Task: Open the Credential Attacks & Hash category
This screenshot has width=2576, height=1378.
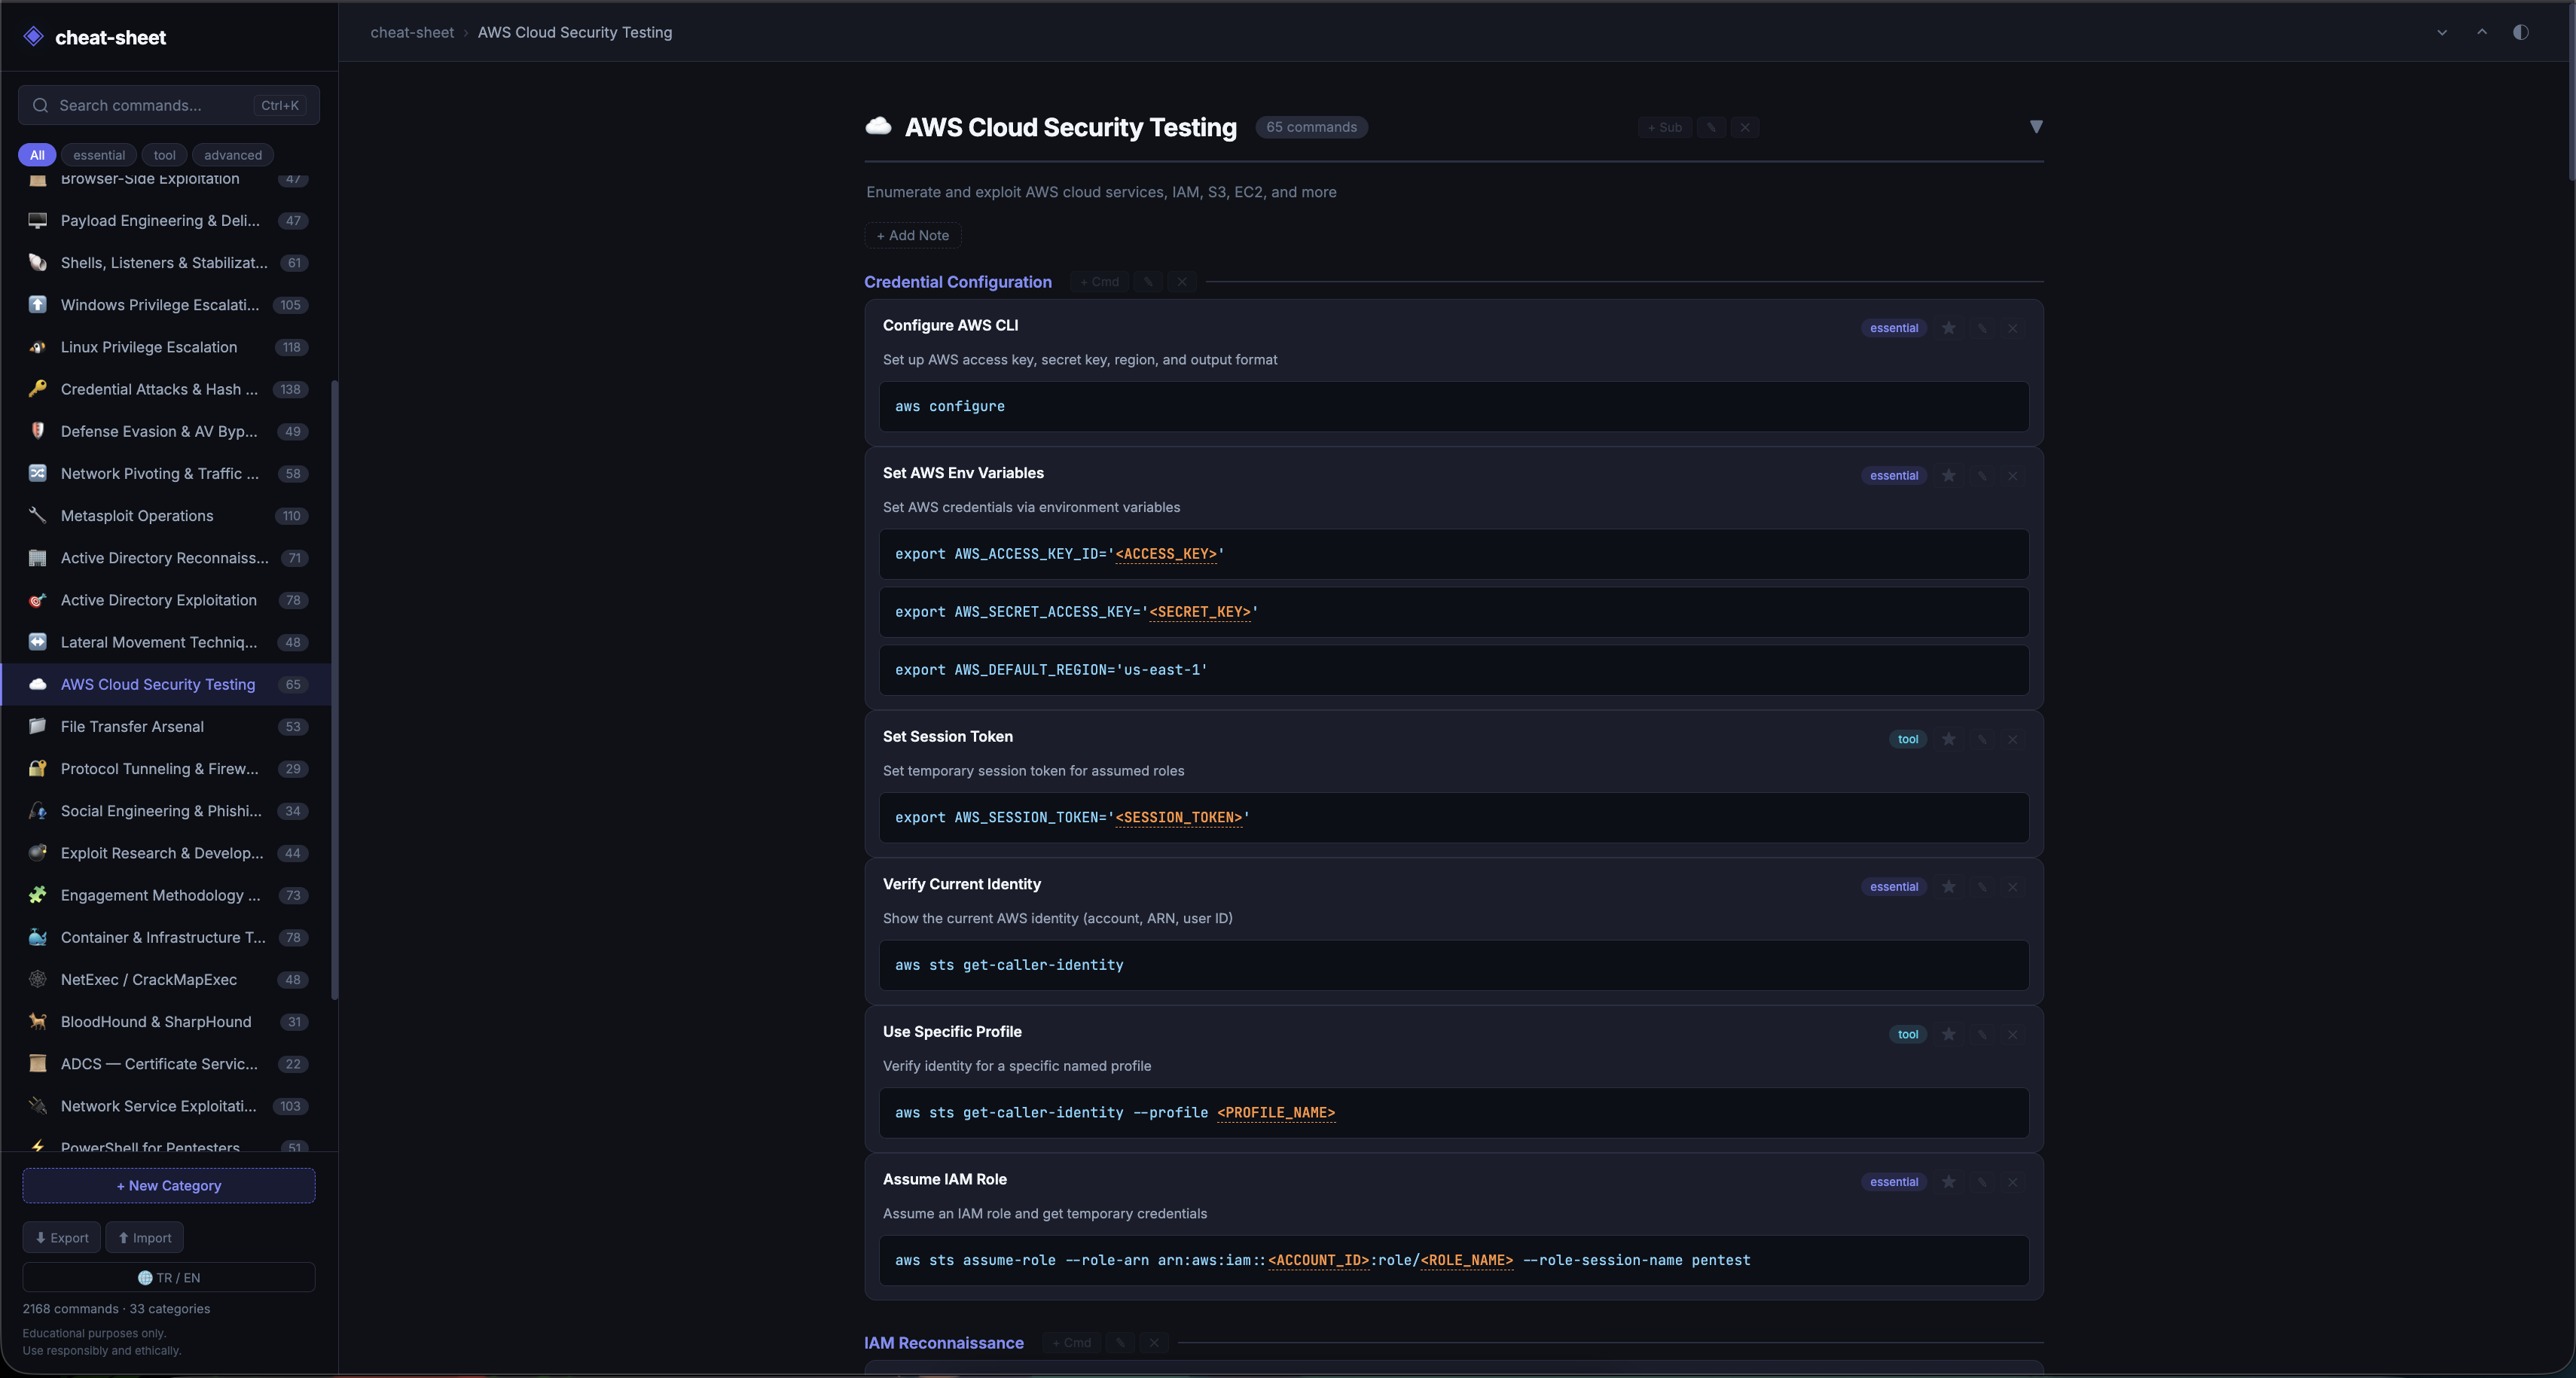Action: 166,389
